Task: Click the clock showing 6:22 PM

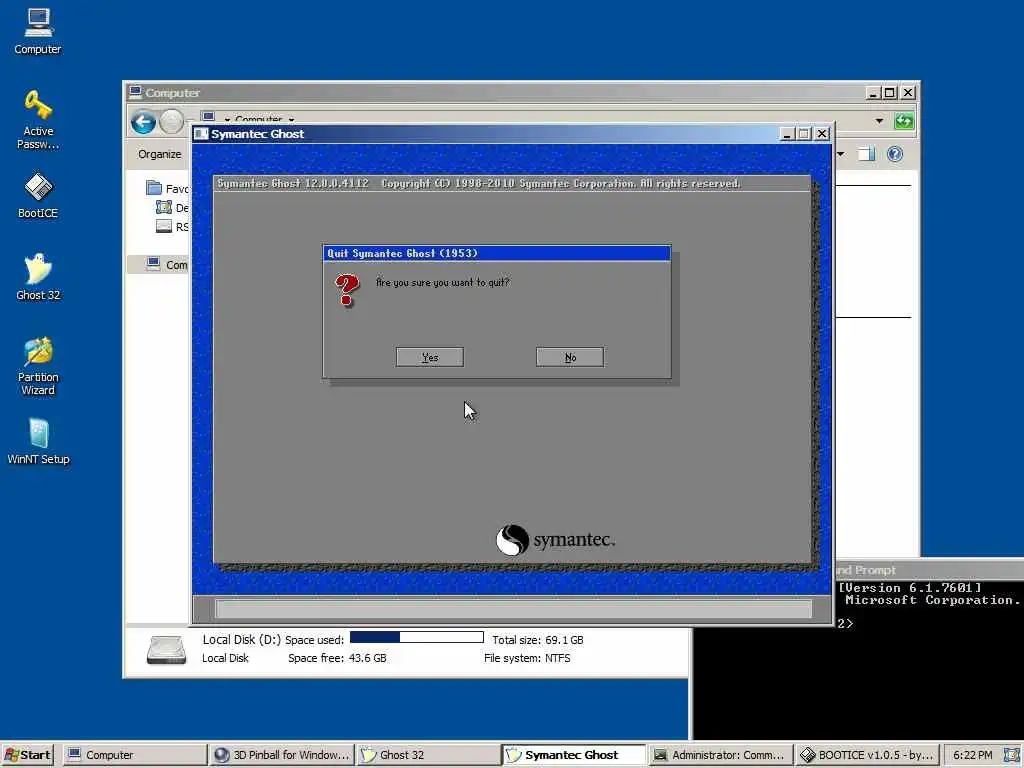Action: [x=972, y=755]
